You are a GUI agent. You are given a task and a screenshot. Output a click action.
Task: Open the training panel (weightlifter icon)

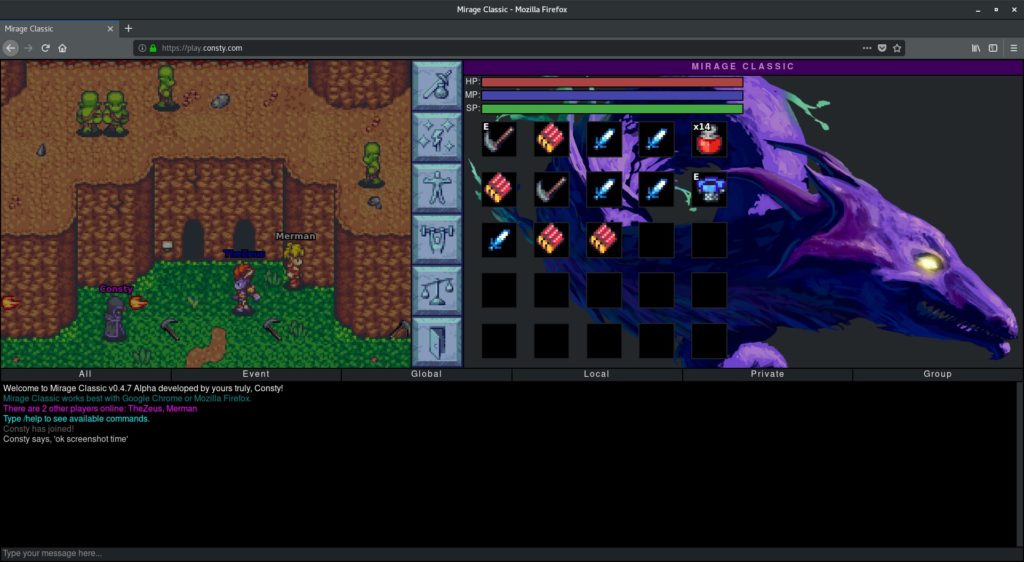click(x=437, y=240)
